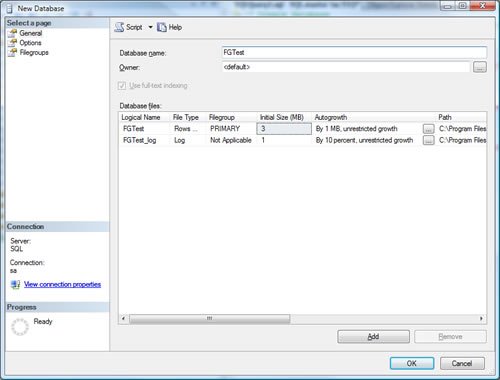
Task: Click the connection properties icon
Action: [x=15, y=285]
